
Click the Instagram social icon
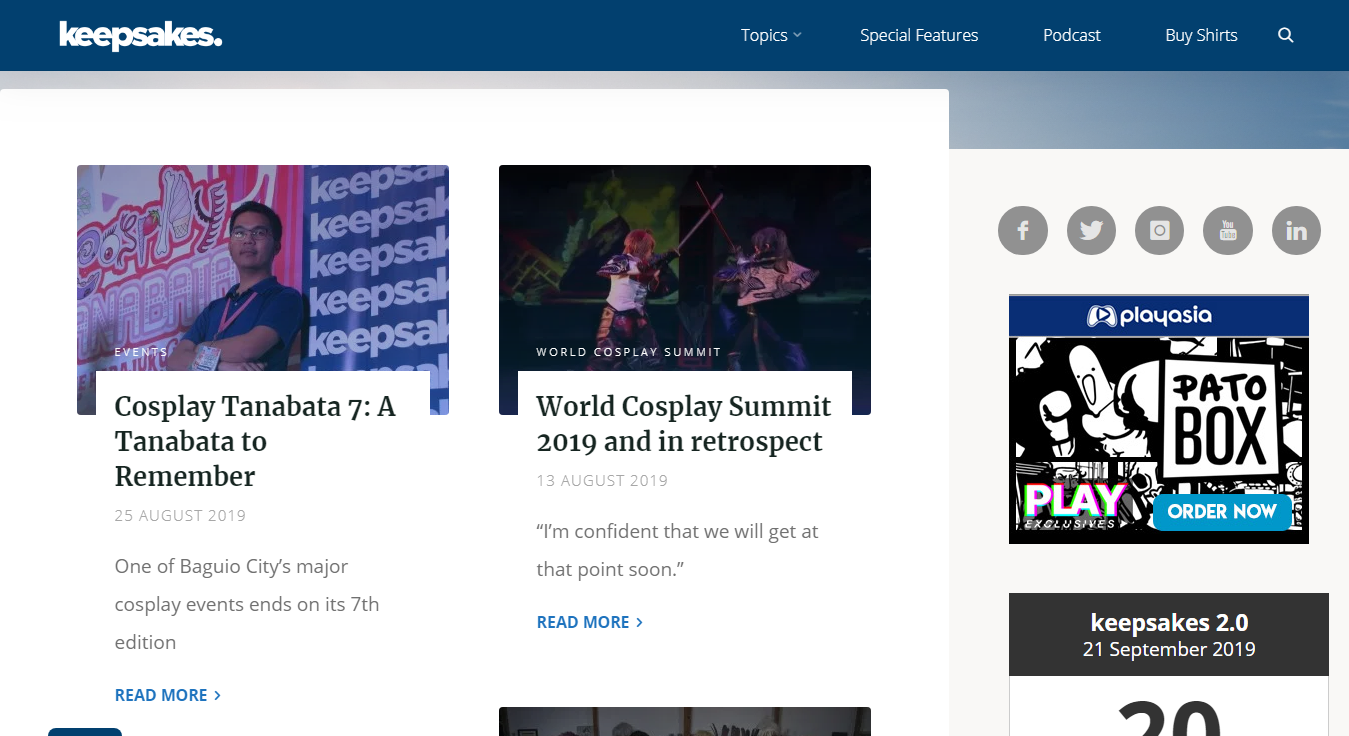1159,231
